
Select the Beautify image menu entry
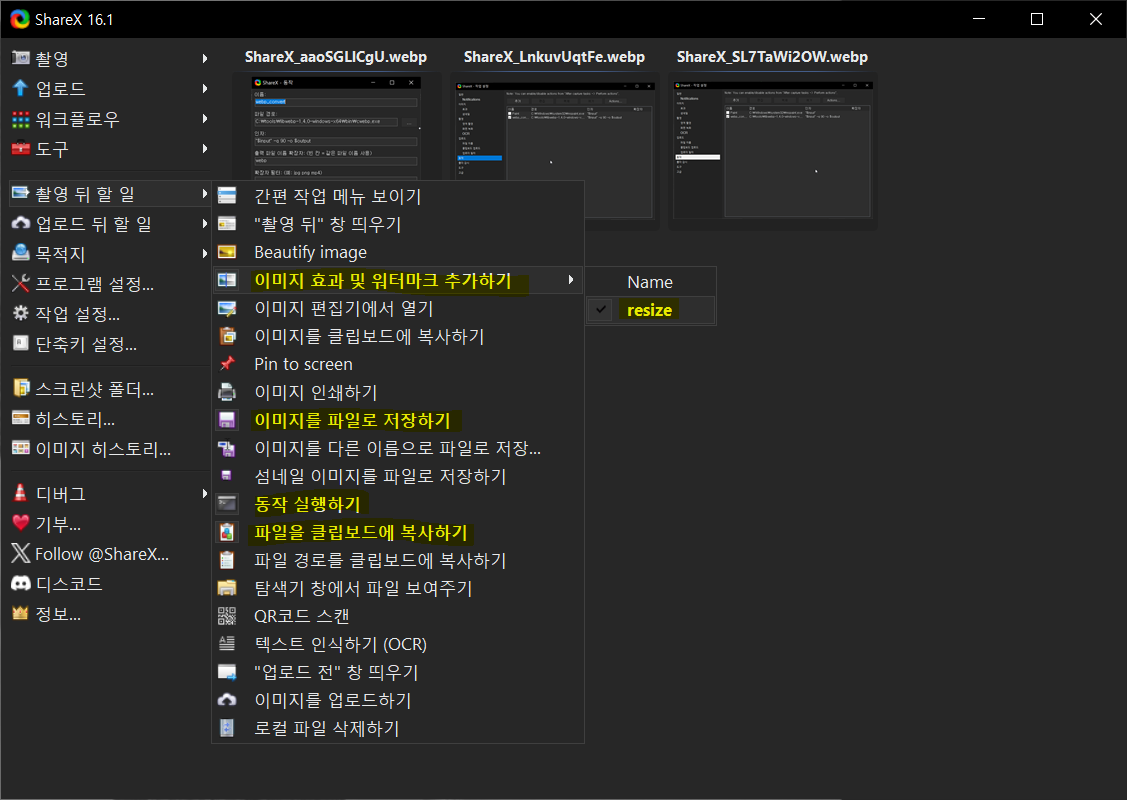click(398, 252)
